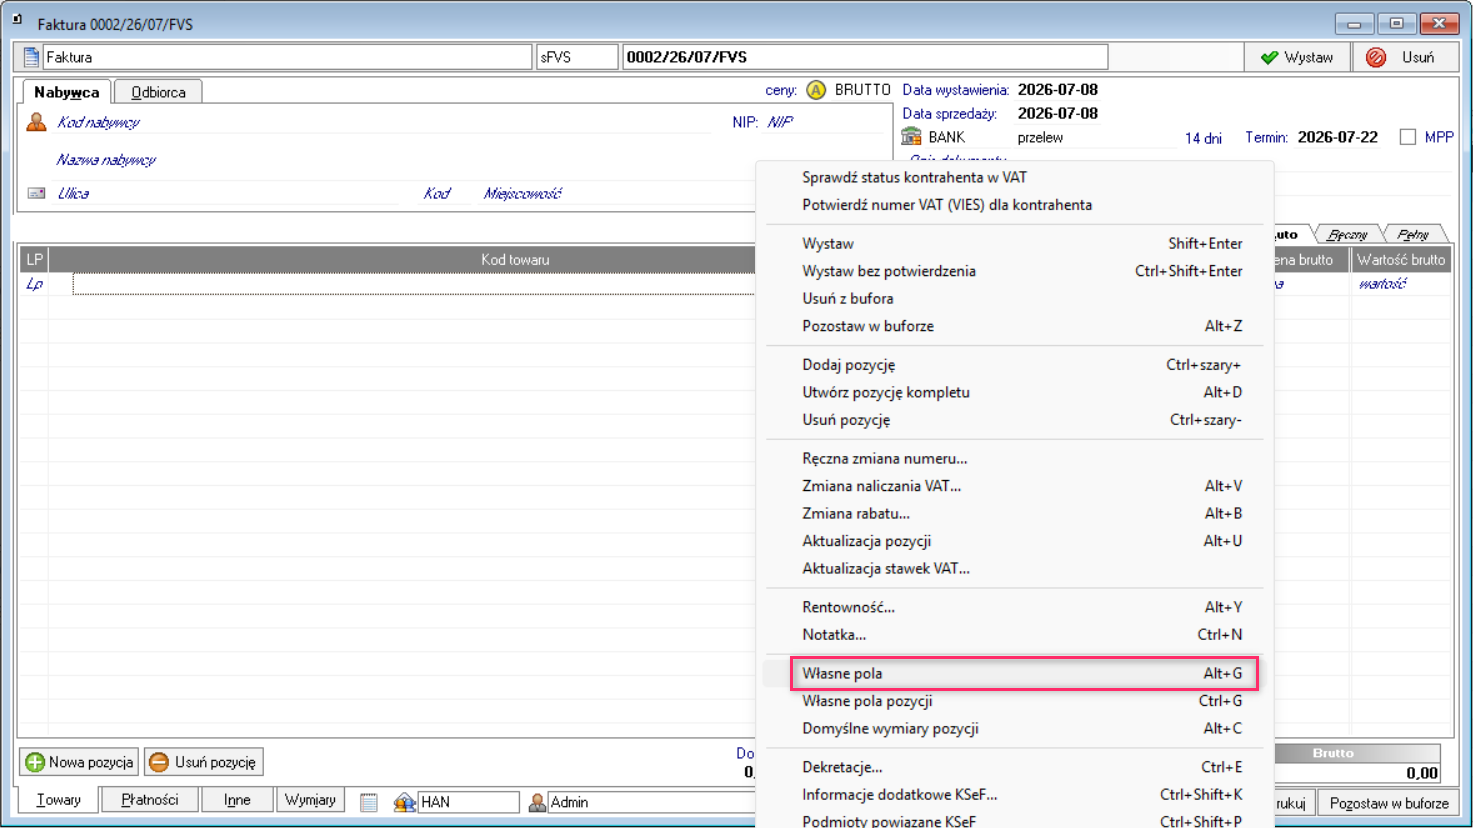This screenshot has width=1473, height=828.
Task: Enable the MPP checkbox
Action: [x=1408, y=137]
